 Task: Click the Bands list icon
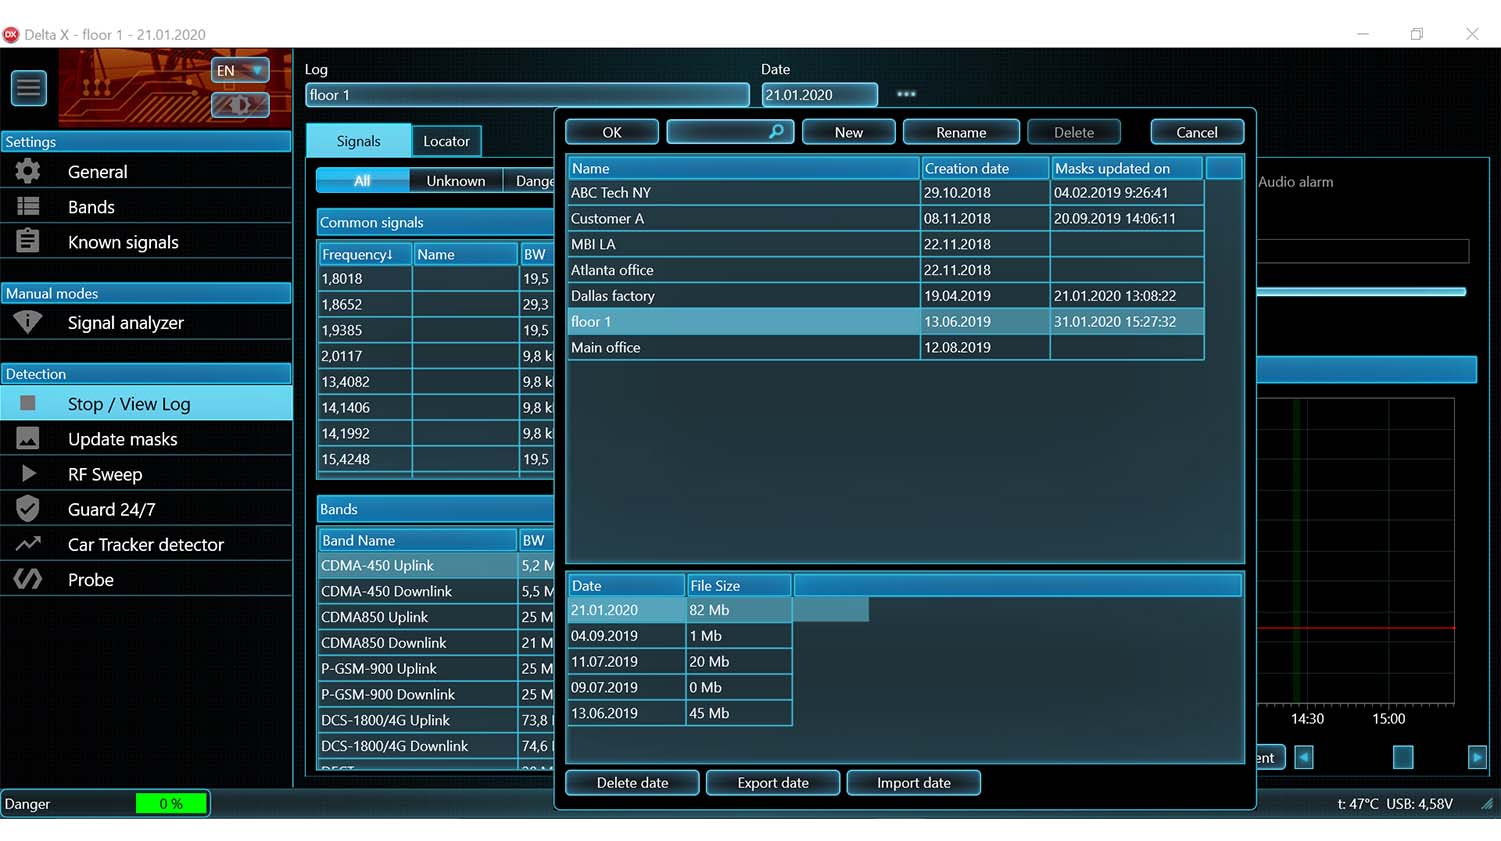(28, 206)
